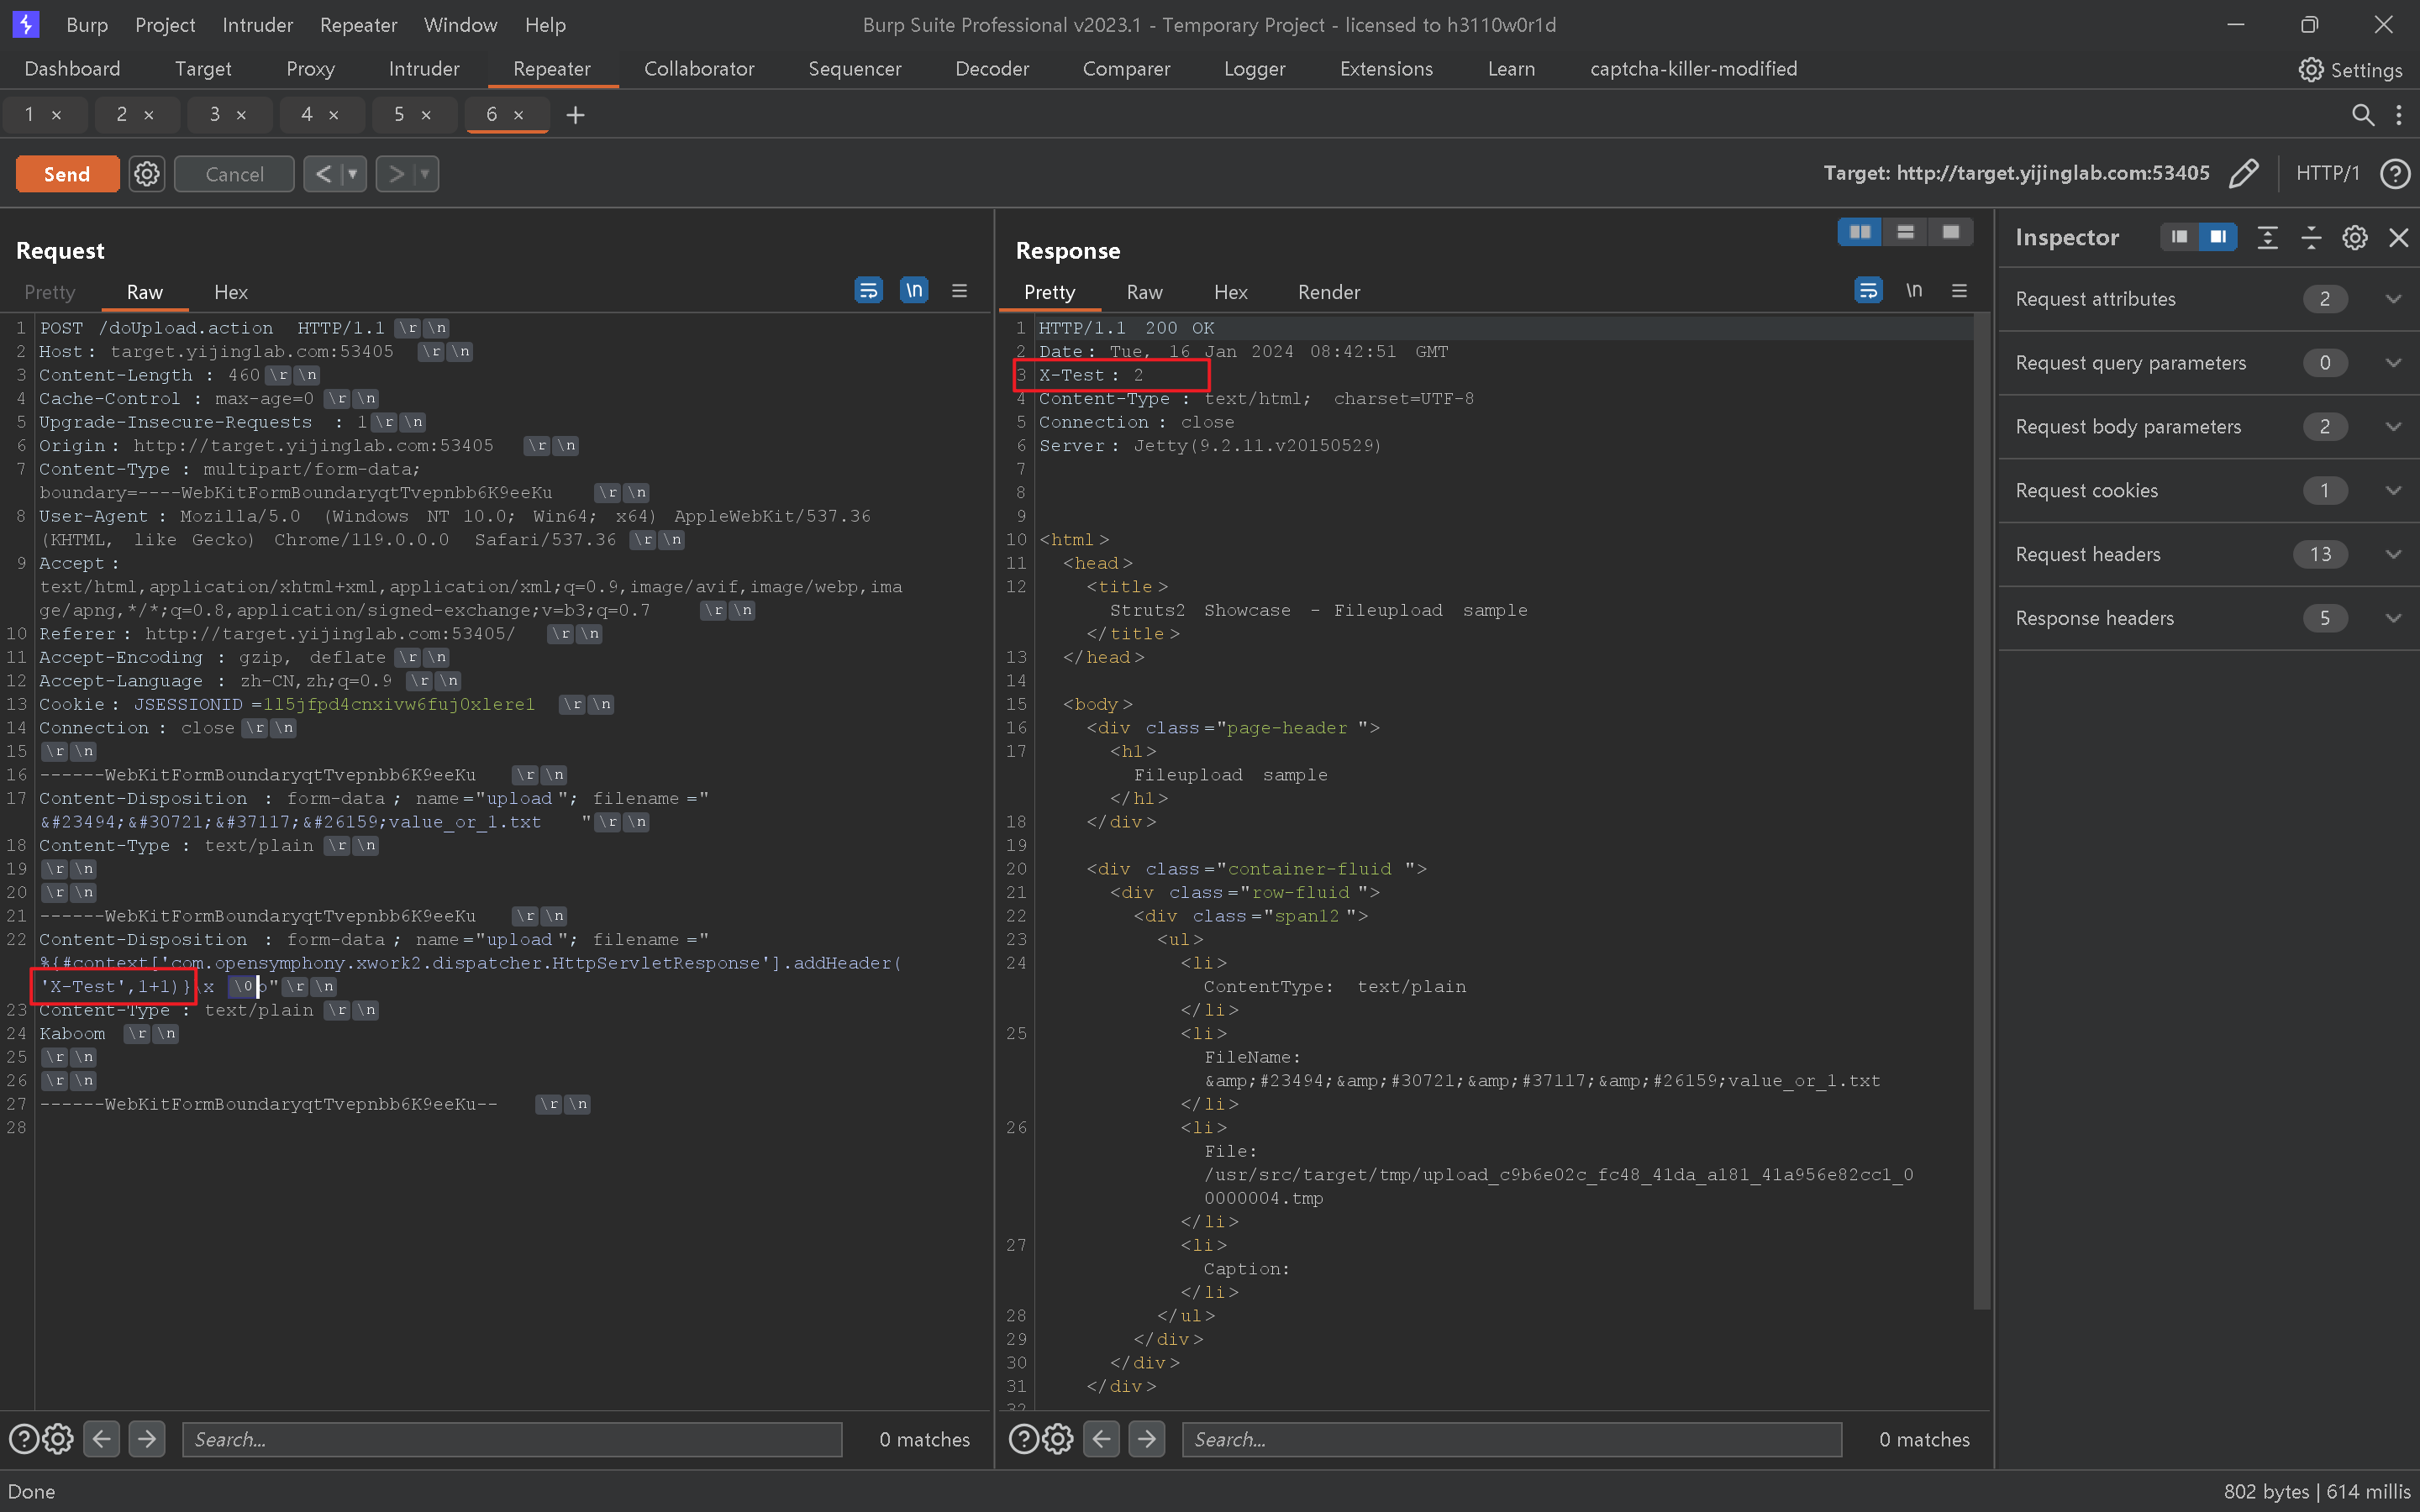Viewport: 2420px width, 1512px height.
Task: Switch request view to Pretty
Action: click(50, 292)
